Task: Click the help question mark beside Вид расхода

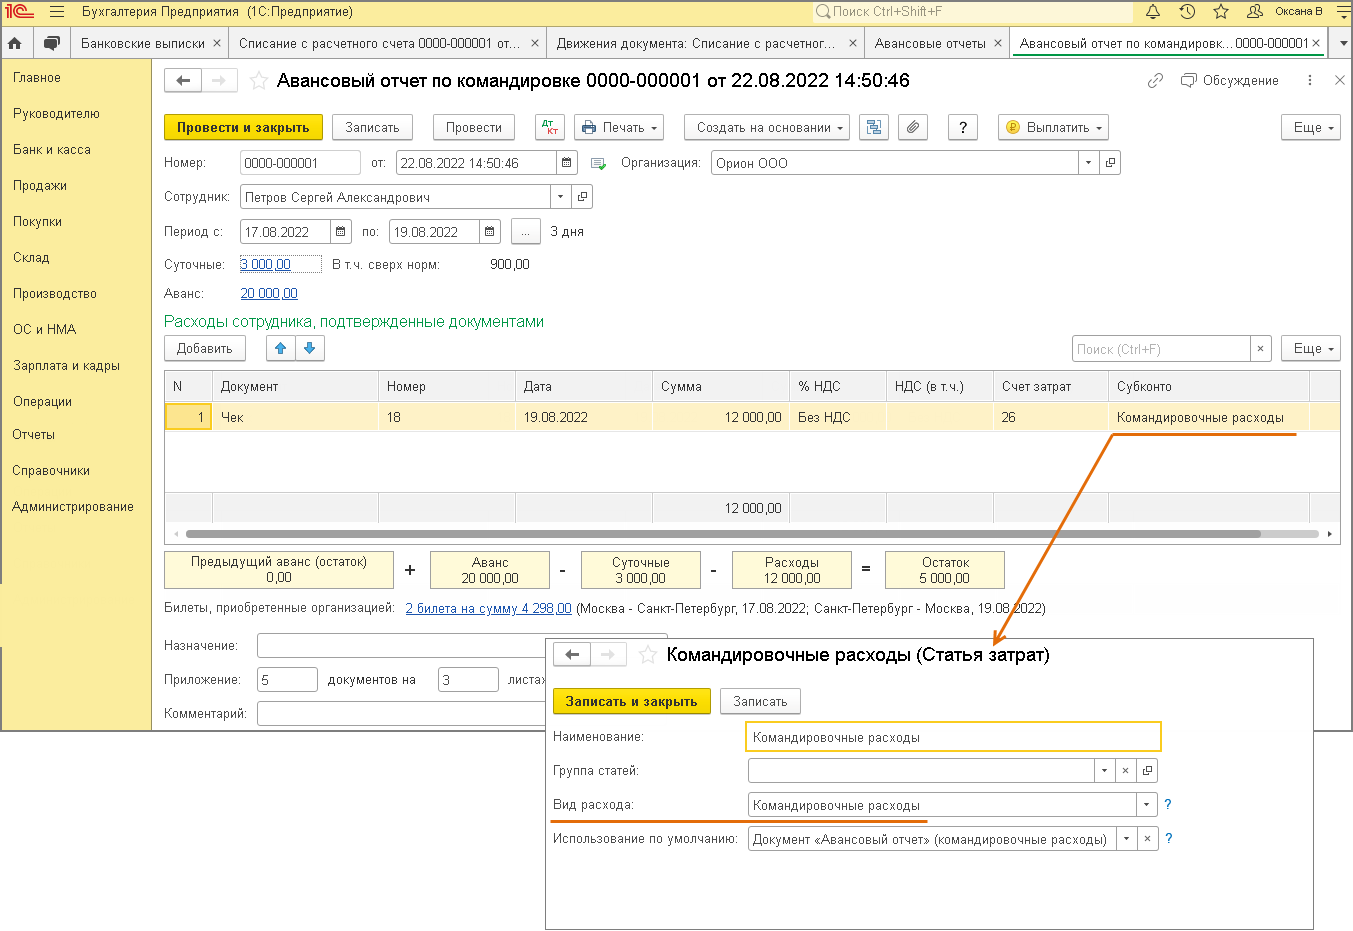Action: click(x=1168, y=804)
